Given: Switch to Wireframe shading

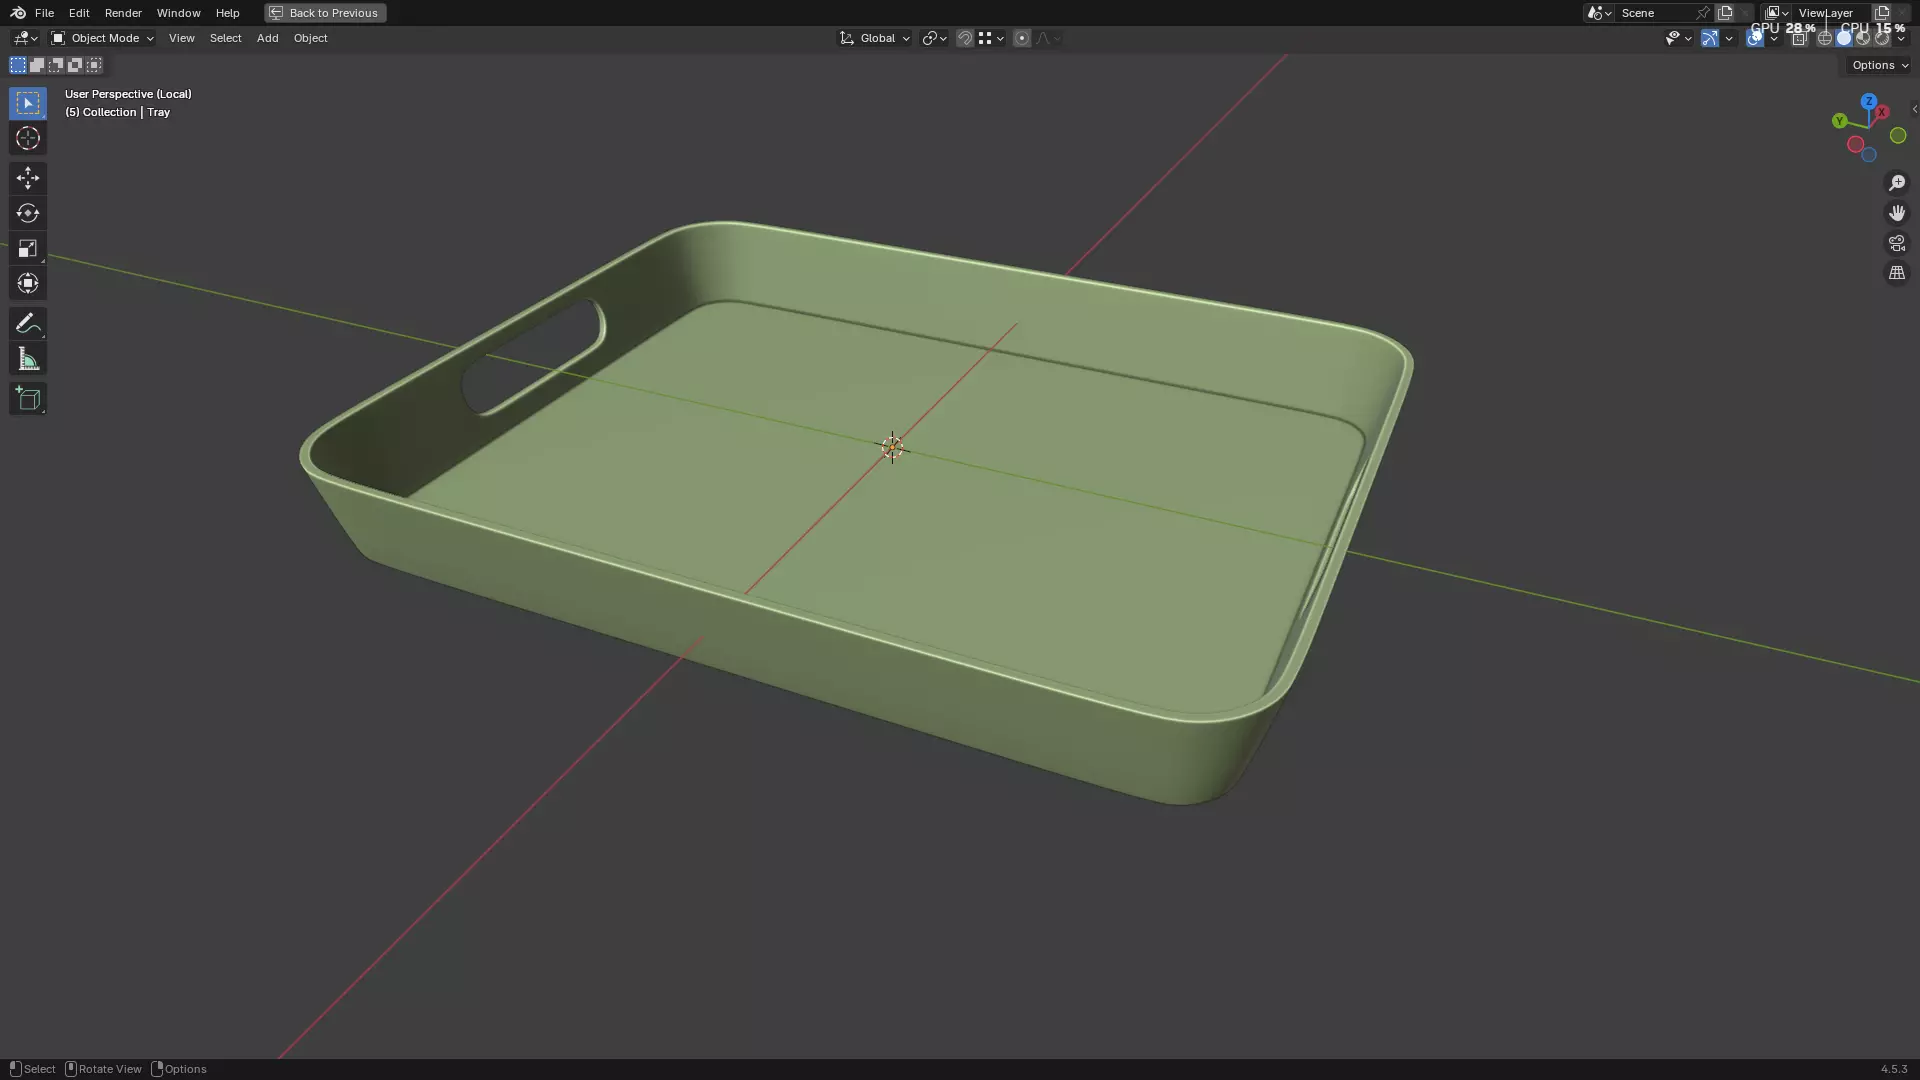Looking at the screenshot, I should click(1825, 38).
